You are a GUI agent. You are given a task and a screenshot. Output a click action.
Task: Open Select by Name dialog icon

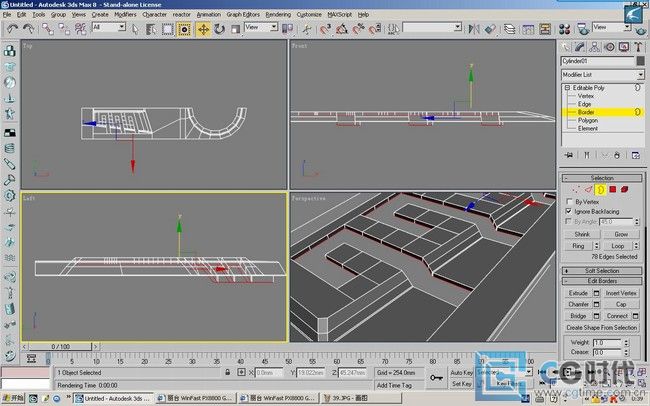click(151, 29)
